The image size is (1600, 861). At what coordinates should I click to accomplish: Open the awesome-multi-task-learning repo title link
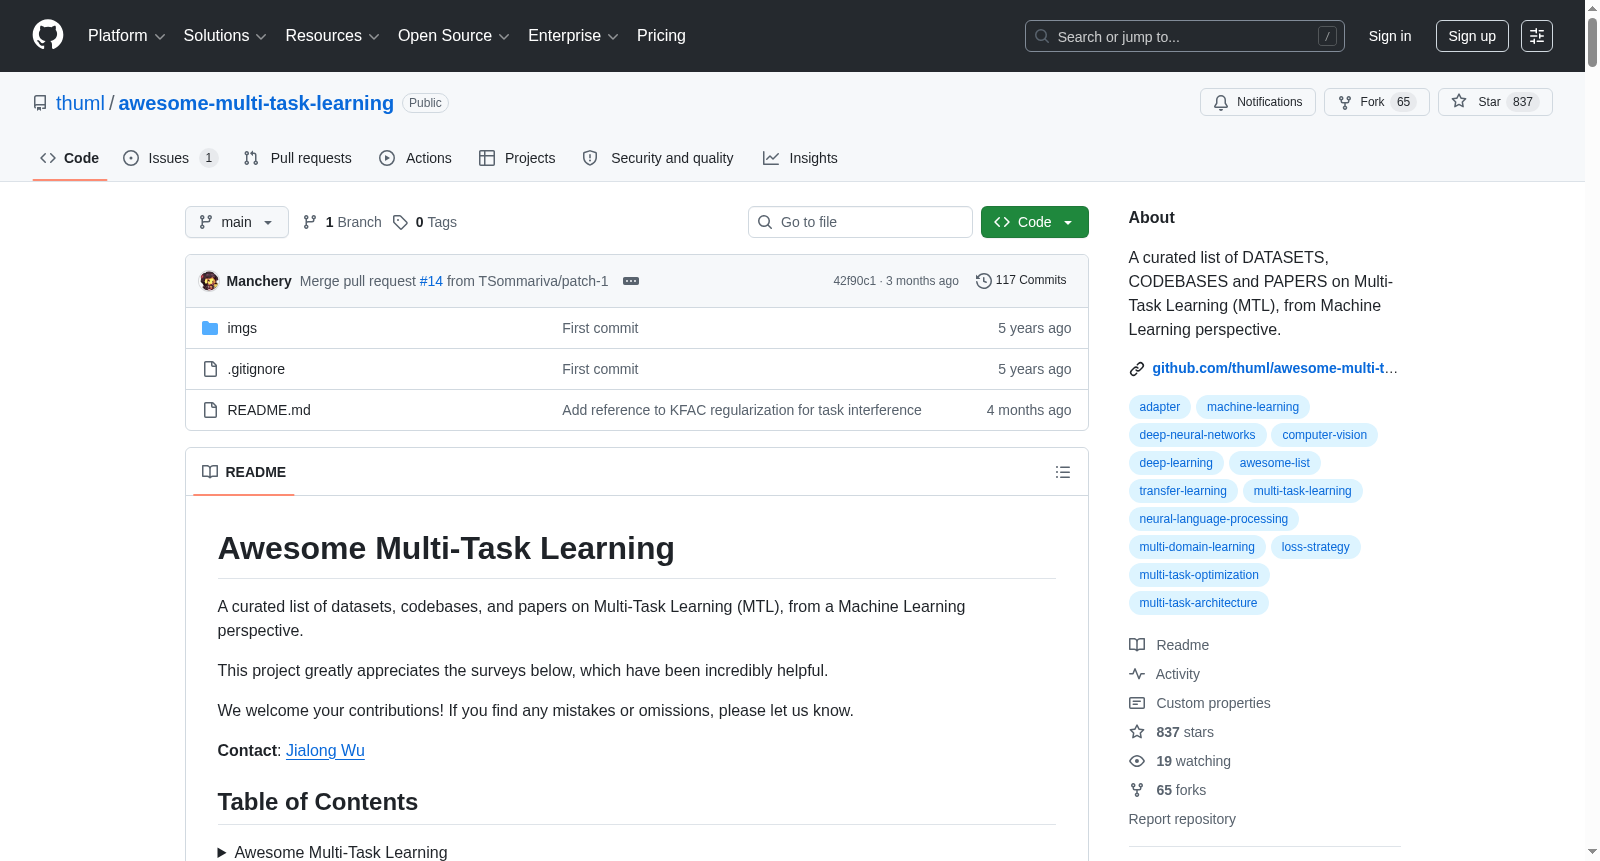click(256, 103)
